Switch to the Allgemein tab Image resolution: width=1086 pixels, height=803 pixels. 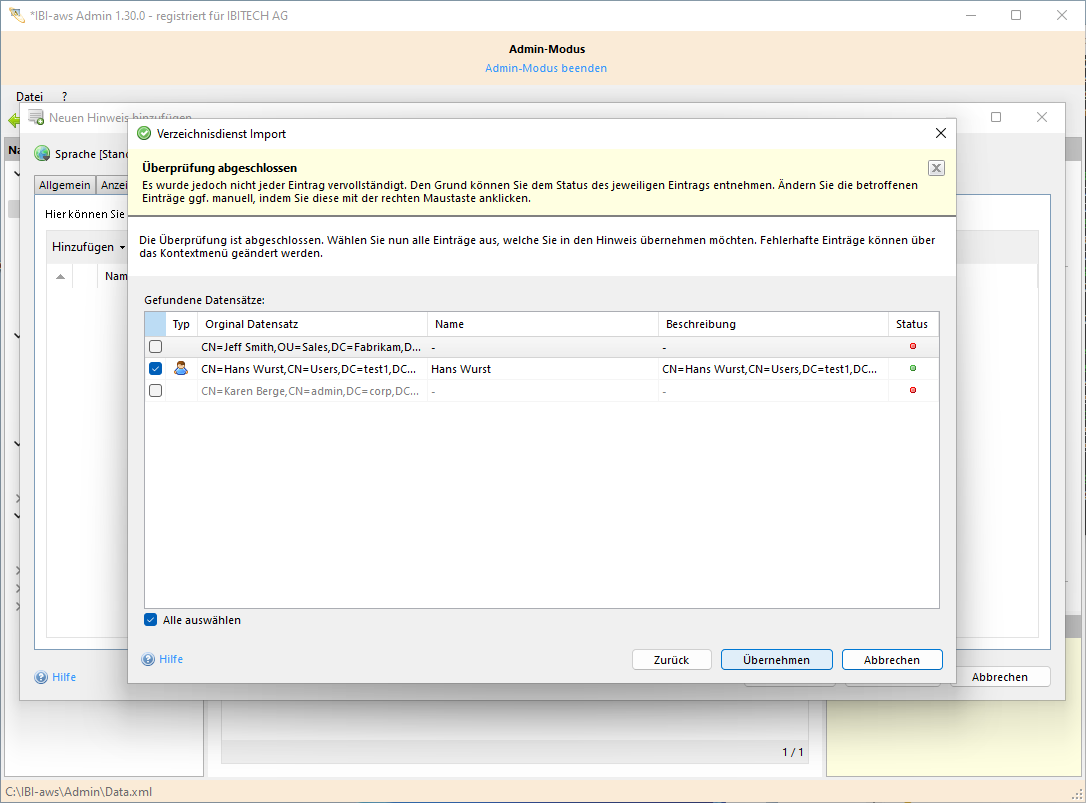64,184
